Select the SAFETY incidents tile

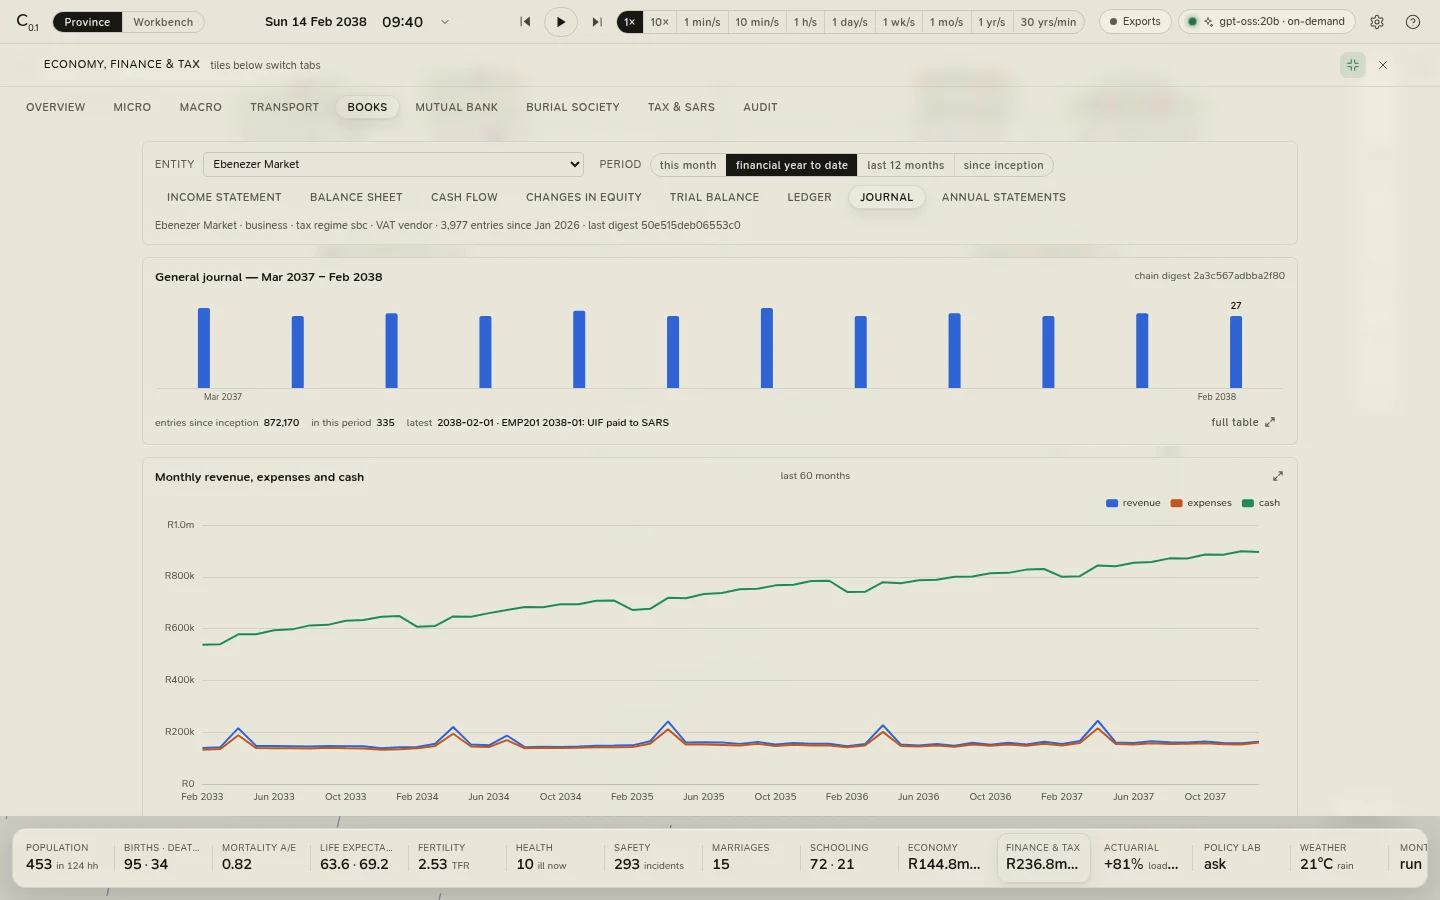pyautogui.click(x=649, y=857)
